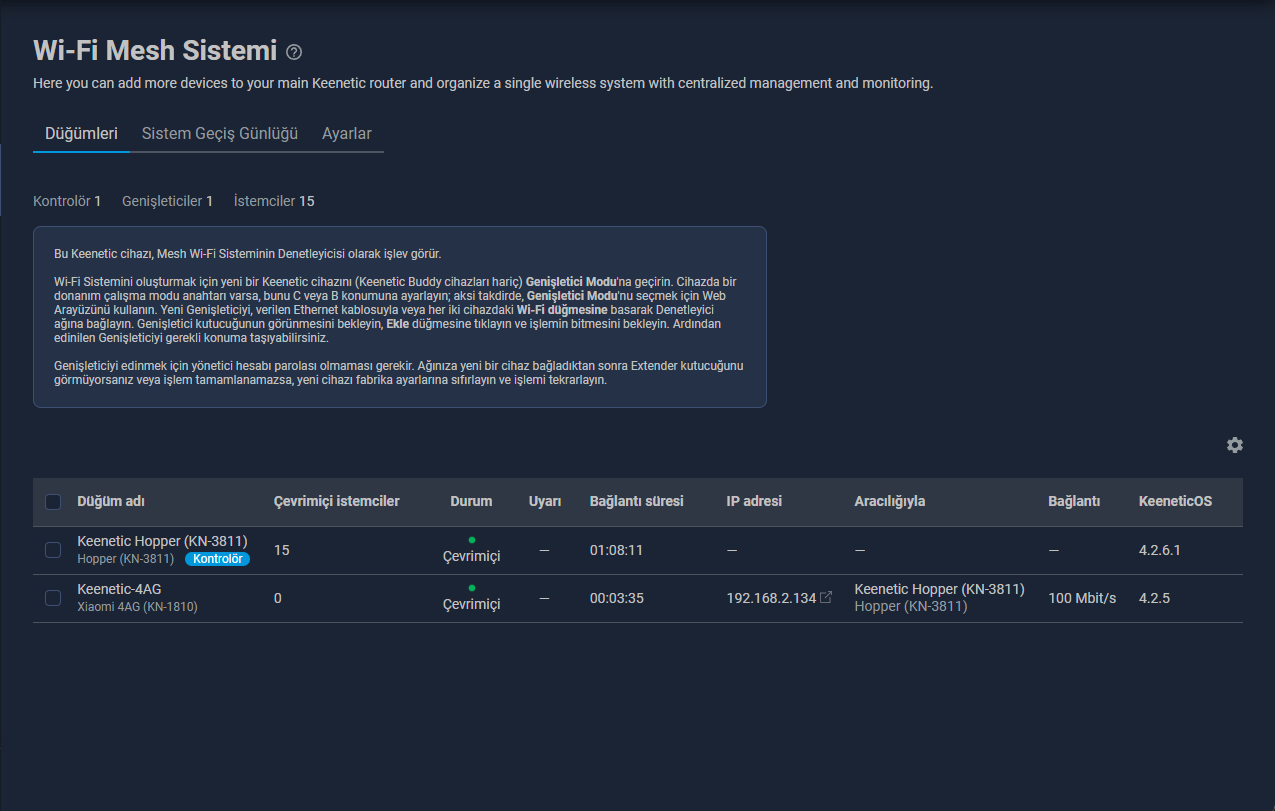1275x811 pixels.
Task: Click green online status dot for Keenetic Hopper
Action: pyautogui.click(x=471, y=540)
